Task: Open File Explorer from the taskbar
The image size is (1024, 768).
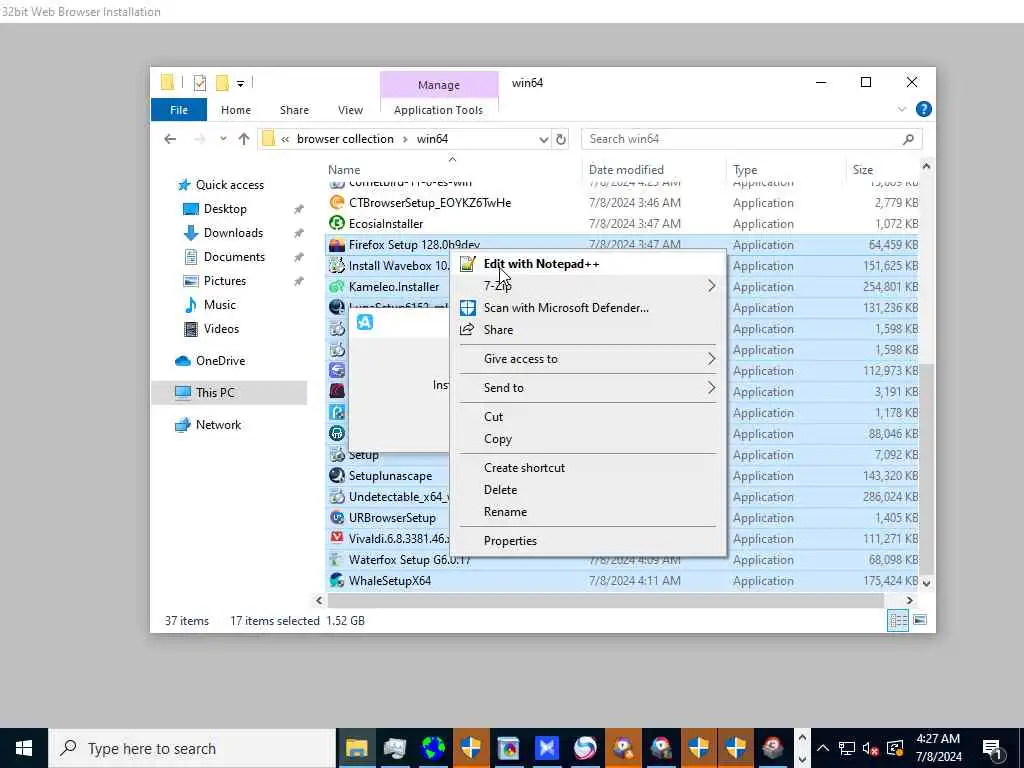Action: click(x=357, y=748)
